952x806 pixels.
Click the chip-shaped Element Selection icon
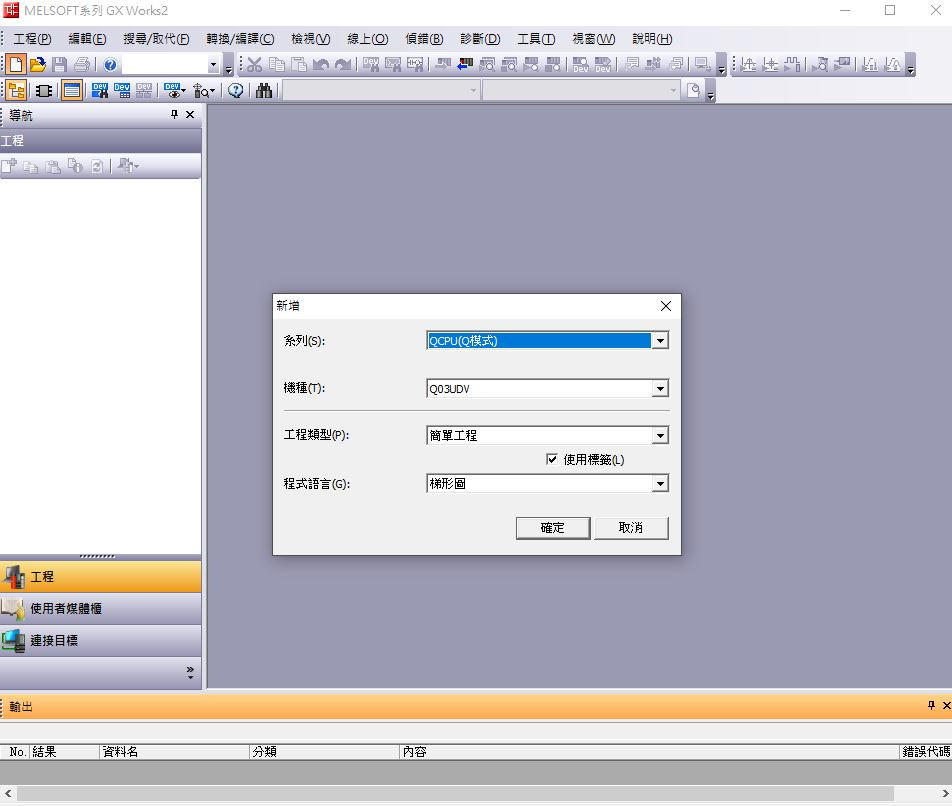44,91
